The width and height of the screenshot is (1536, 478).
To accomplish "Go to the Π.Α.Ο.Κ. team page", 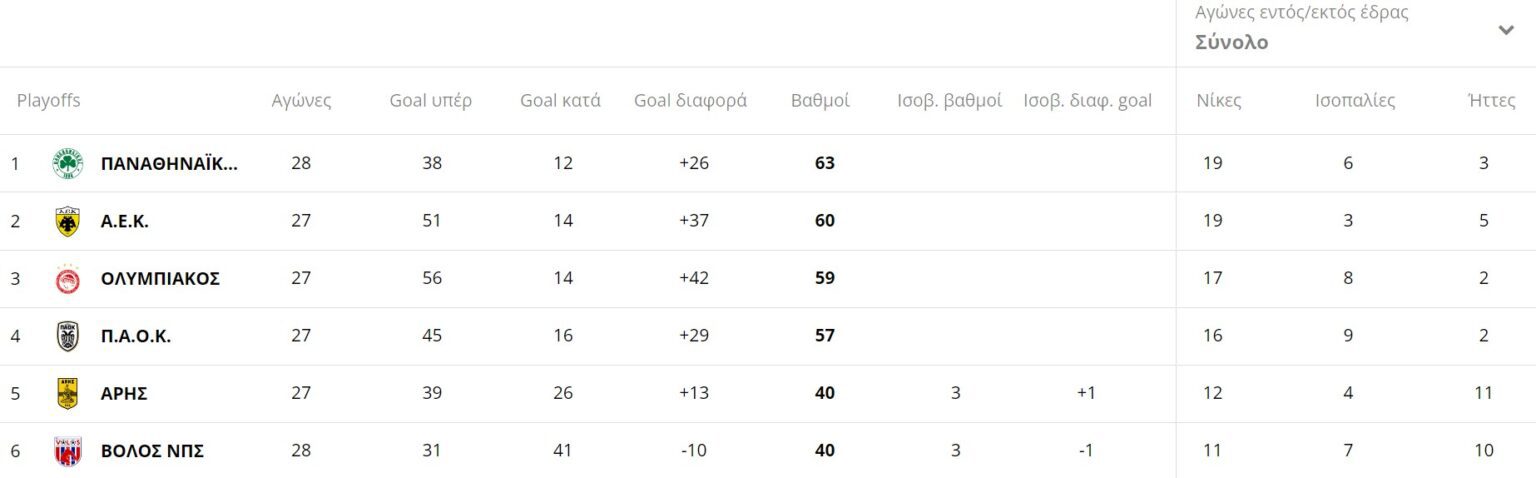I will pyautogui.click(x=136, y=336).
